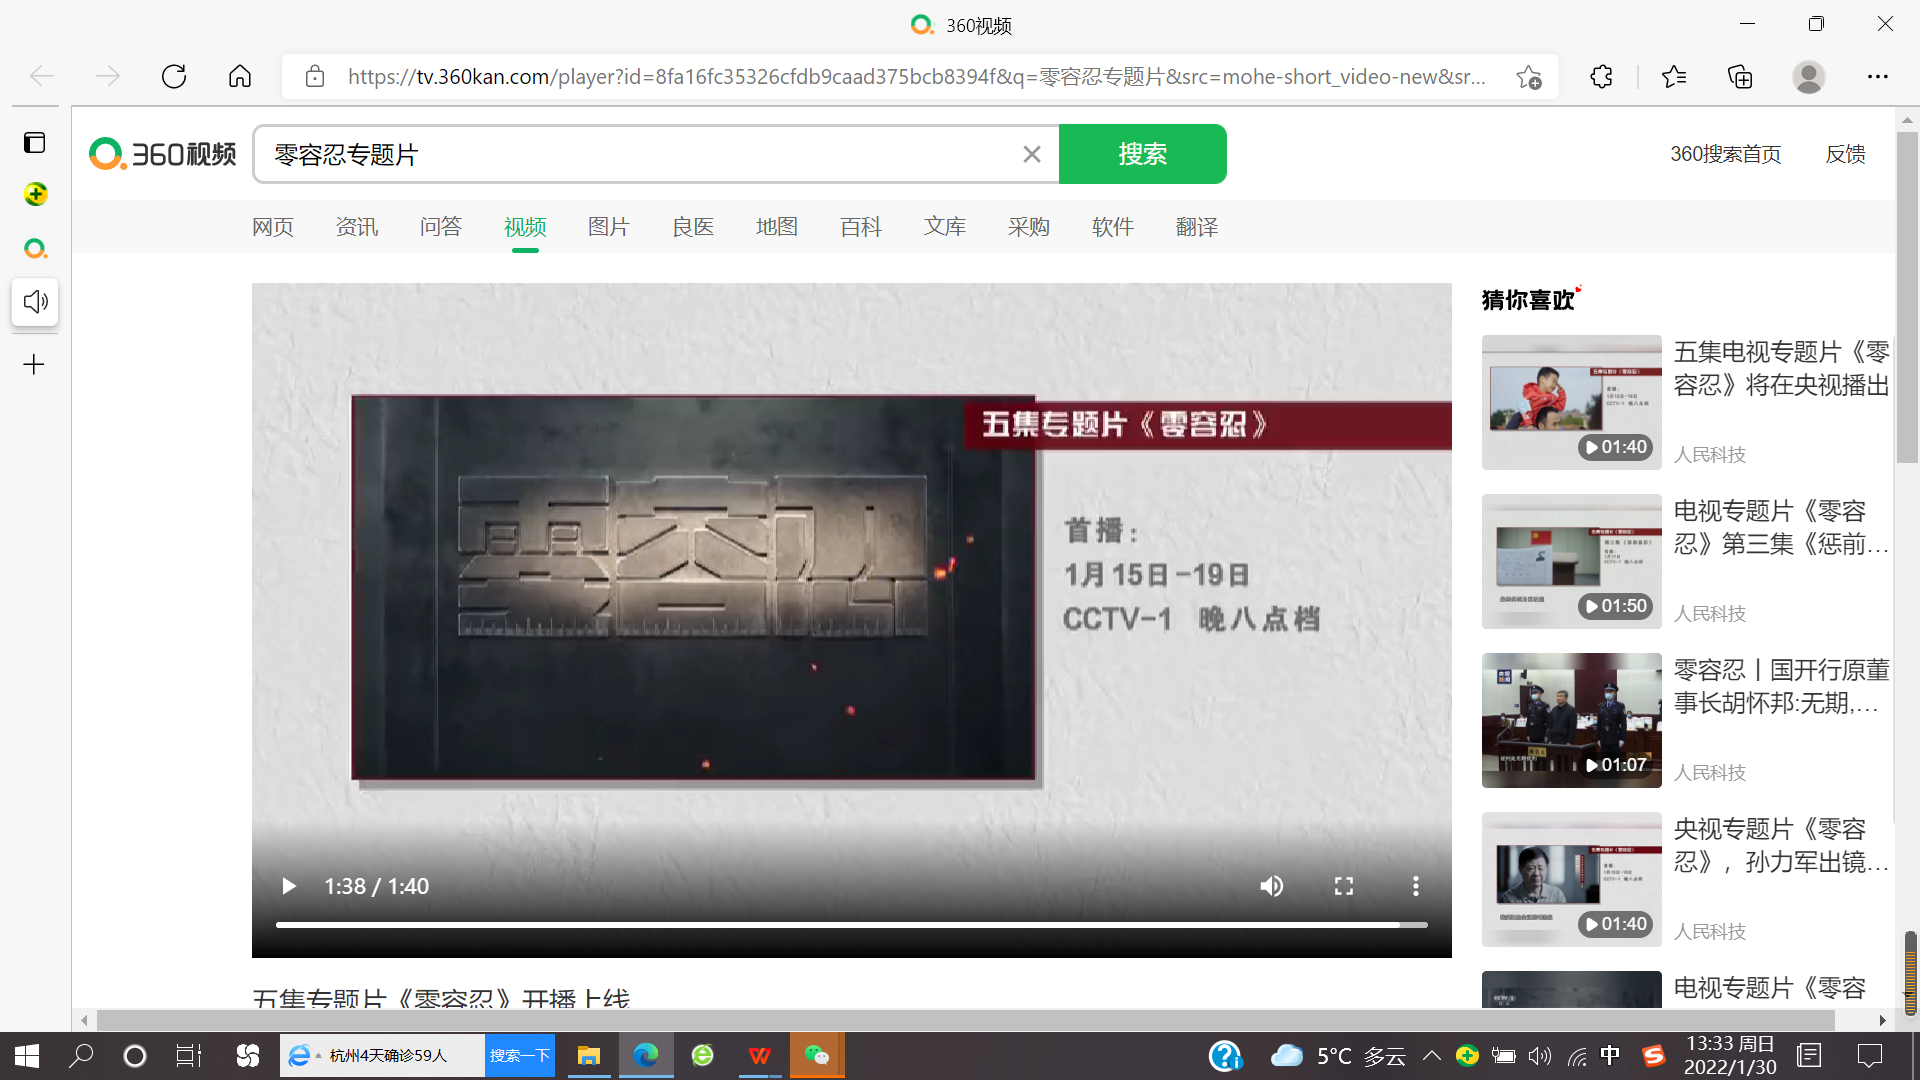
Task: Add a new sidebar item with plus
Action: click(x=34, y=365)
